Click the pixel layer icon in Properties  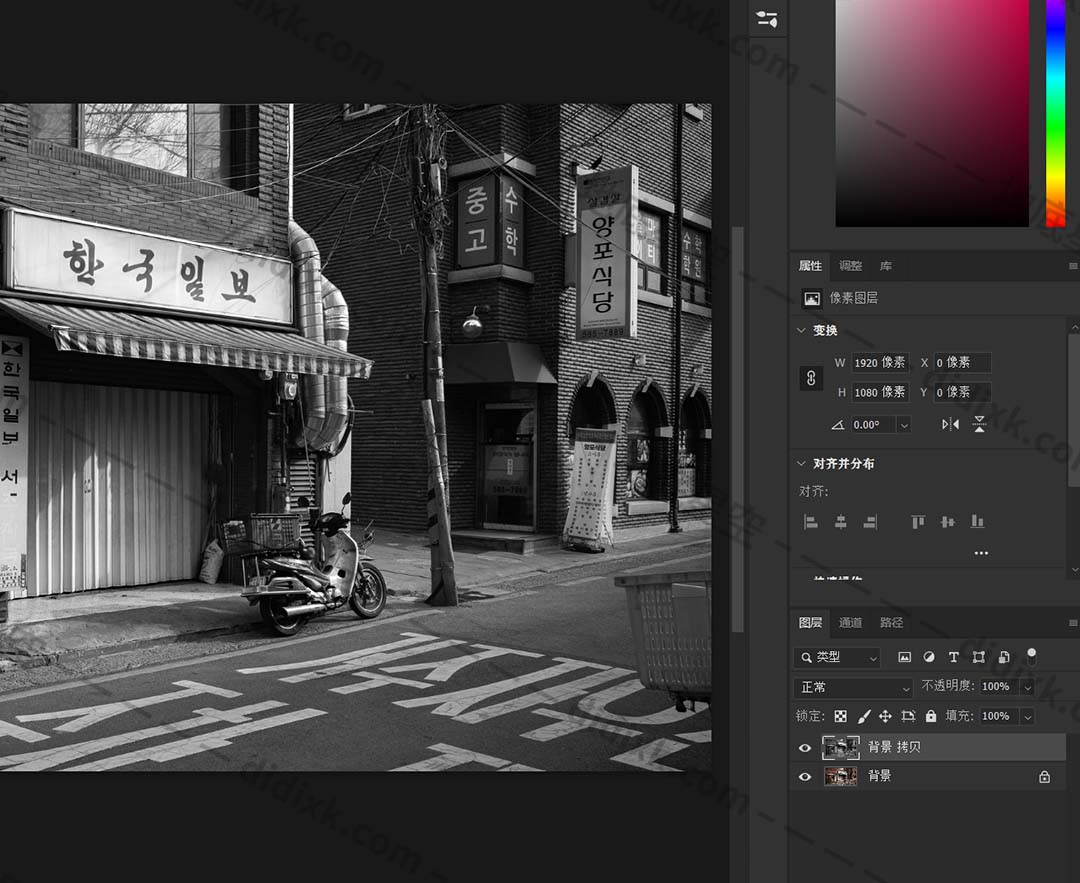coord(812,298)
